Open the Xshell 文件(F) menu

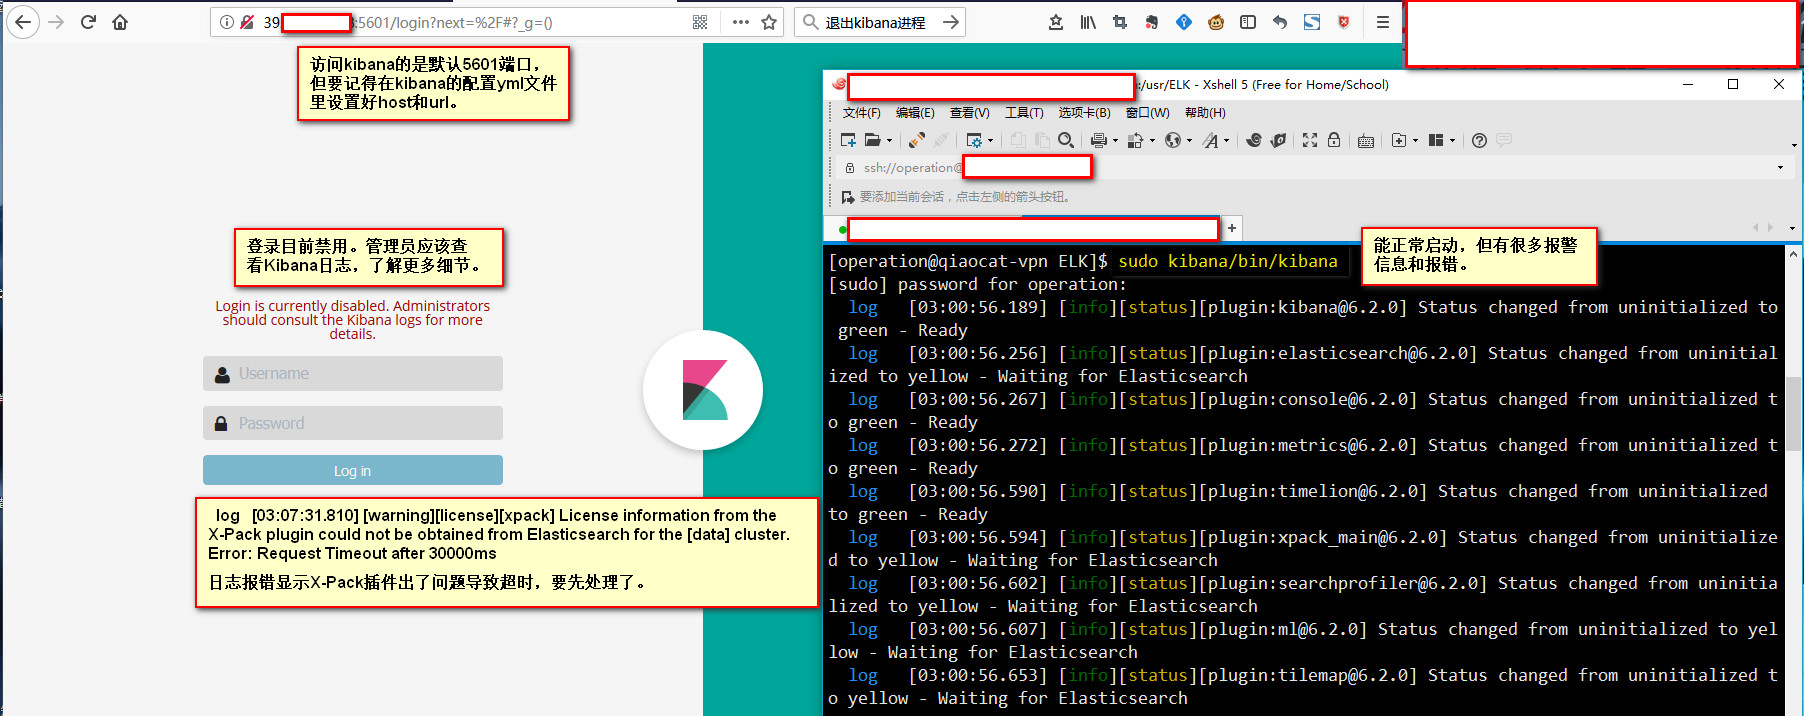pos(861,113)
